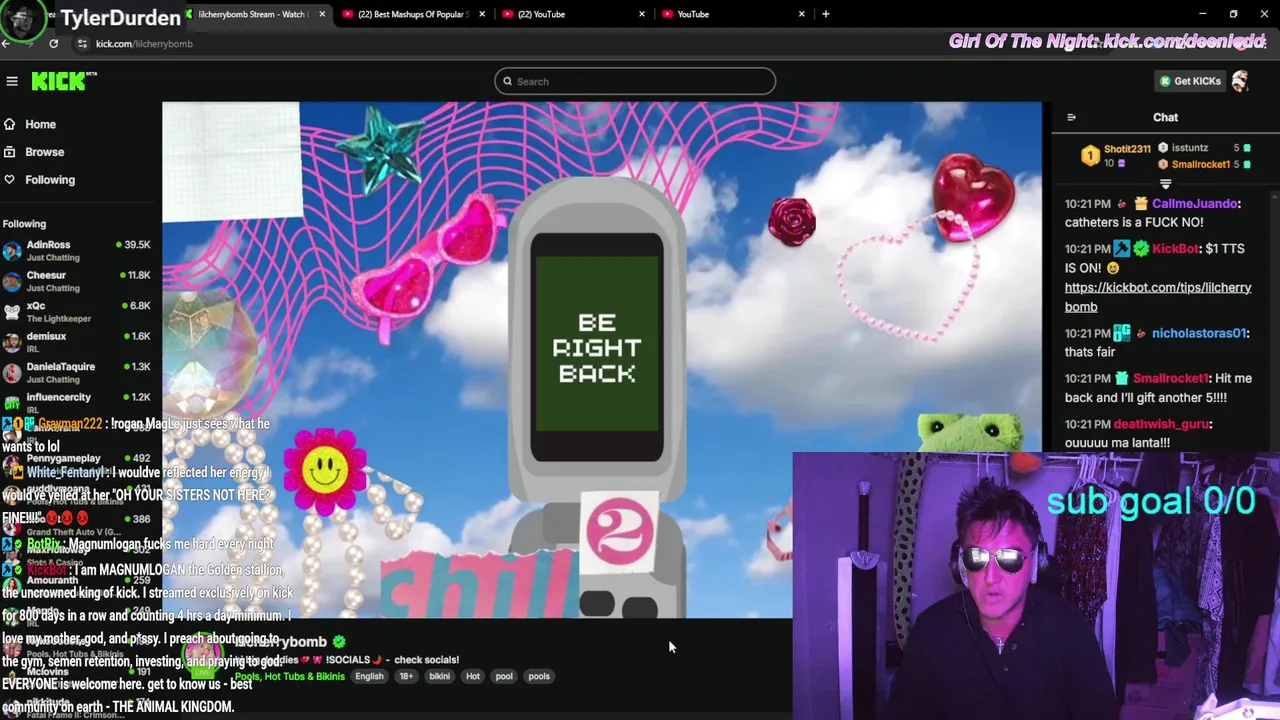Click xQc gorilla avatar icon

click(12, 311)
